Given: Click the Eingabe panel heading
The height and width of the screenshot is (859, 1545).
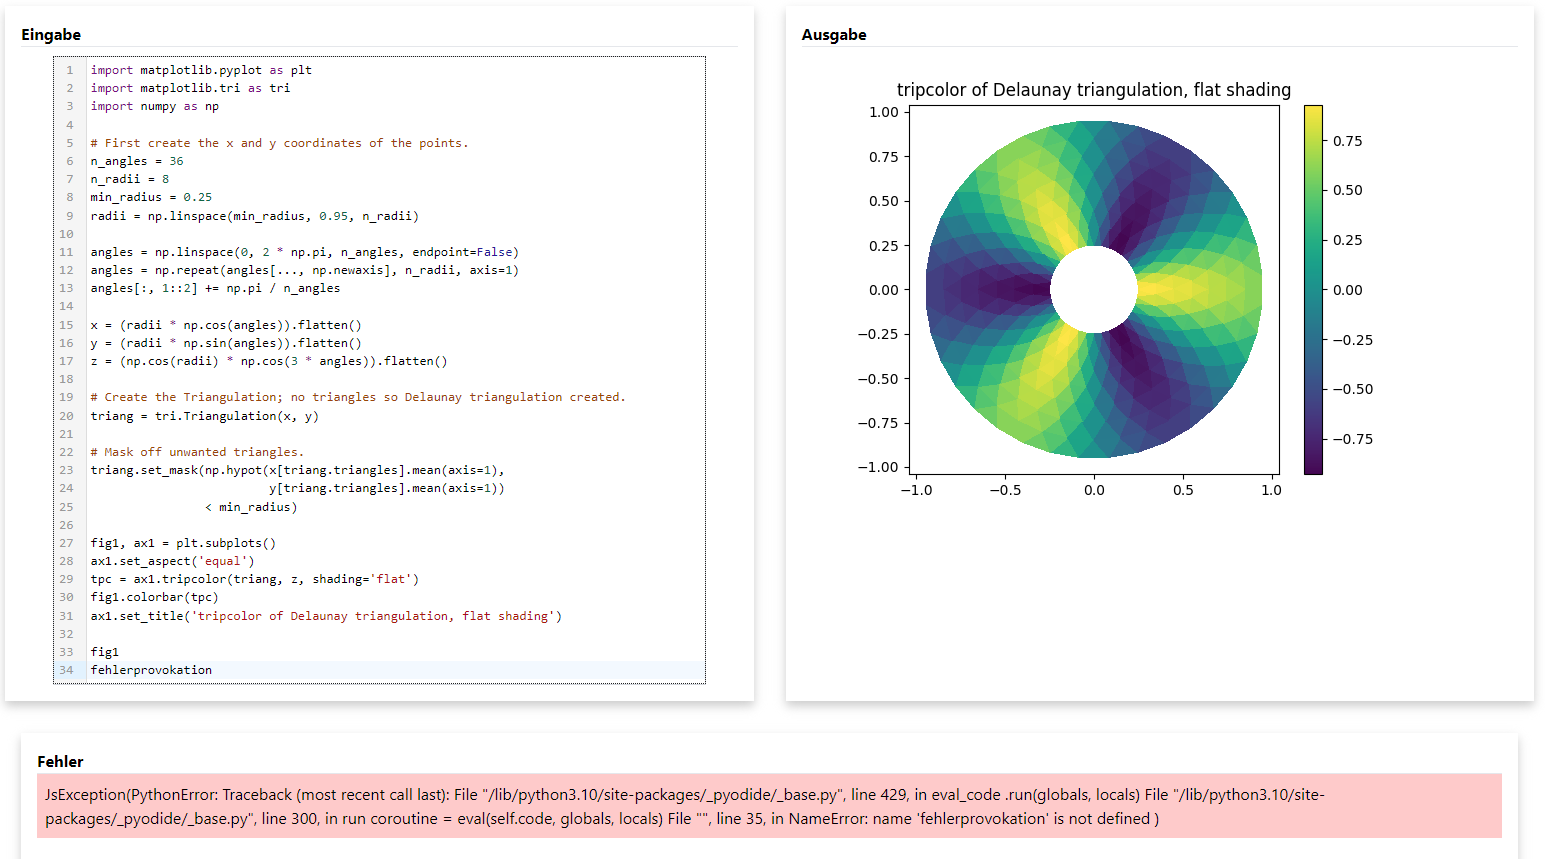Looking at the screenshot, I should pyautogui.click(x=51, y=35).
